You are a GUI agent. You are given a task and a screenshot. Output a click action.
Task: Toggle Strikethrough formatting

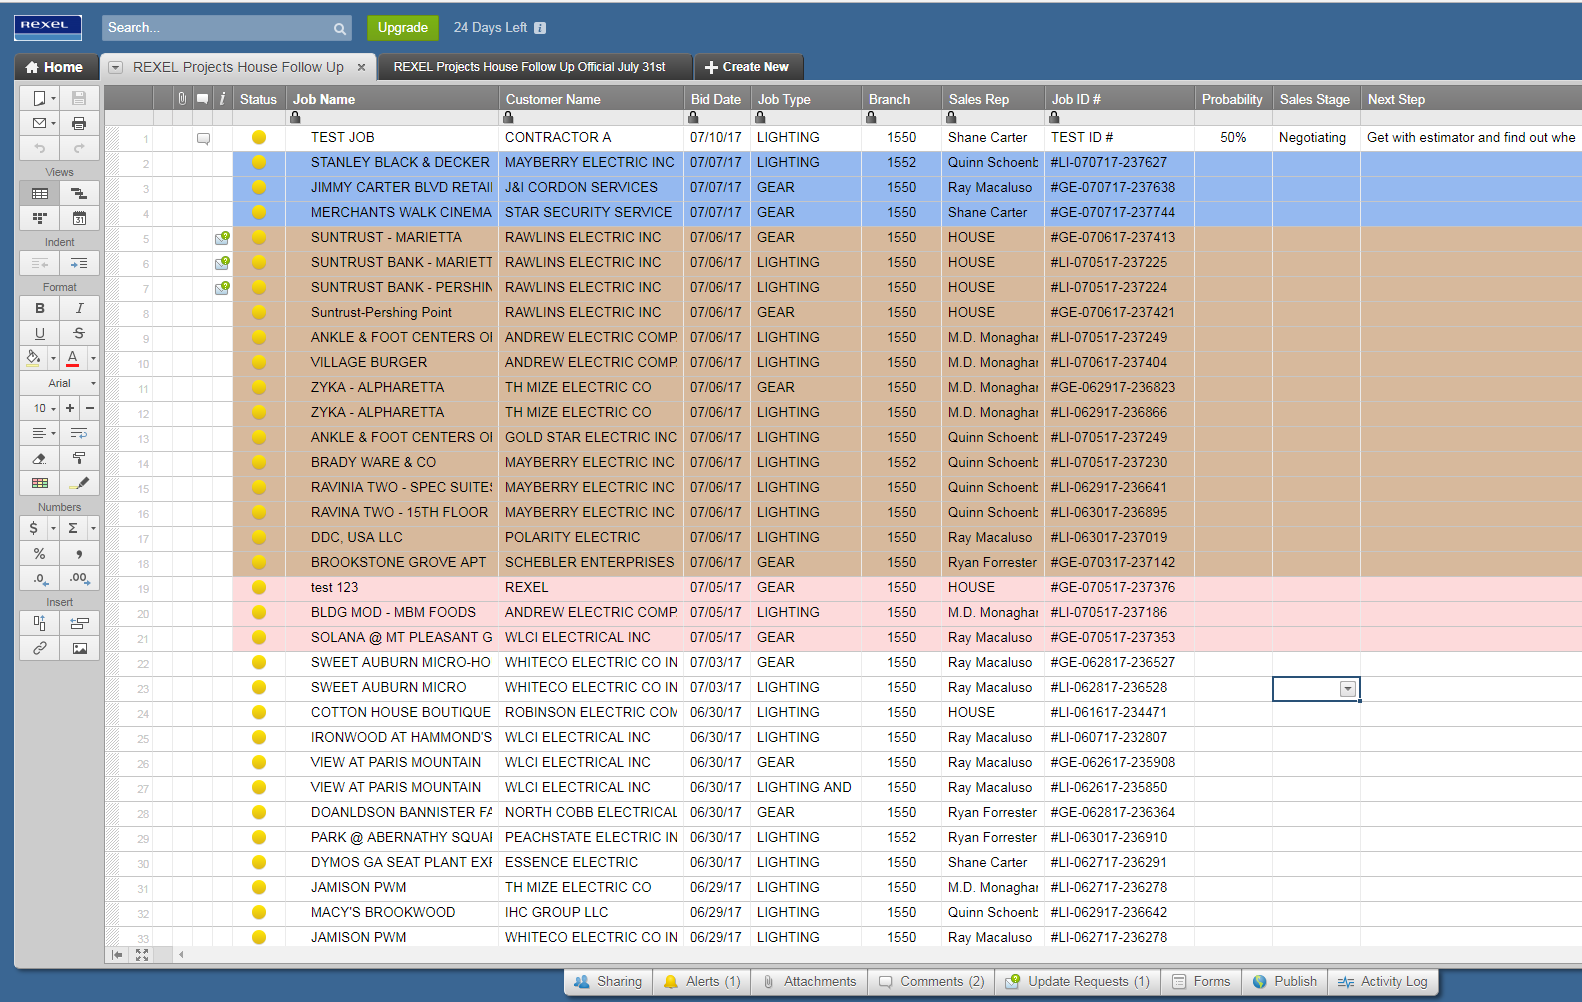pos(79,333)
